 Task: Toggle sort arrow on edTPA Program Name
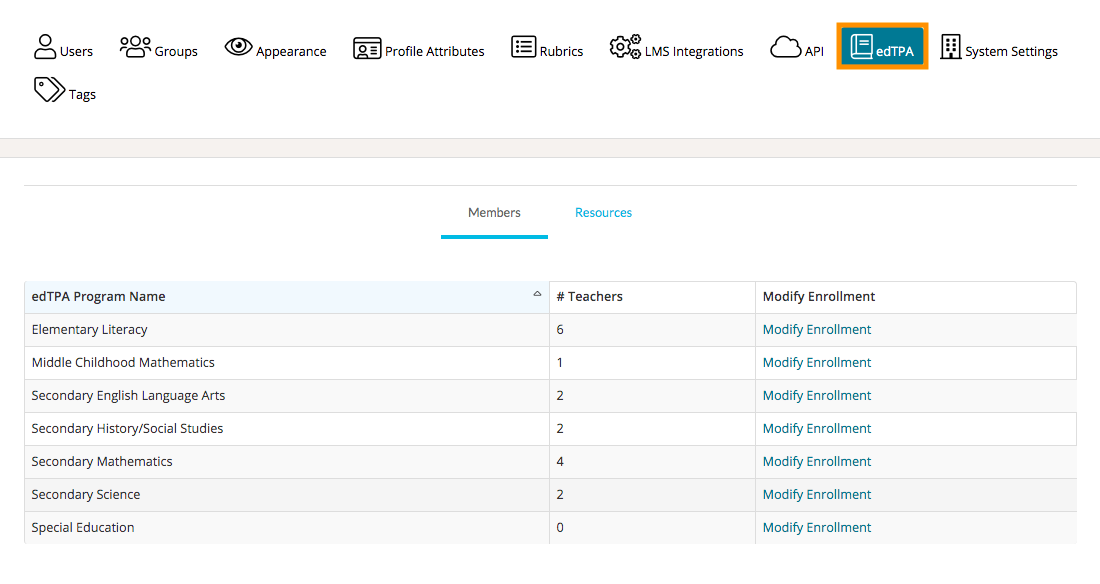point(537,294)
